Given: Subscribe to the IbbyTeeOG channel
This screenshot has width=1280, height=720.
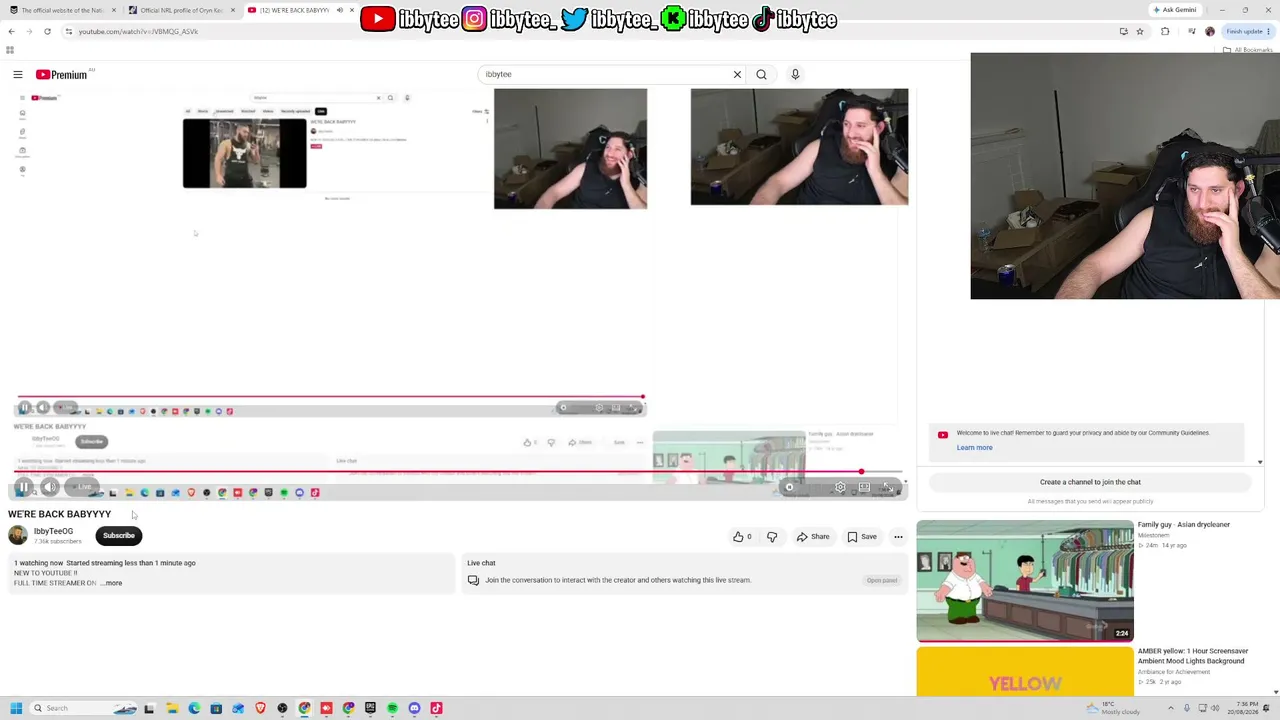Looking at the screenshot, I should (118, 536).
